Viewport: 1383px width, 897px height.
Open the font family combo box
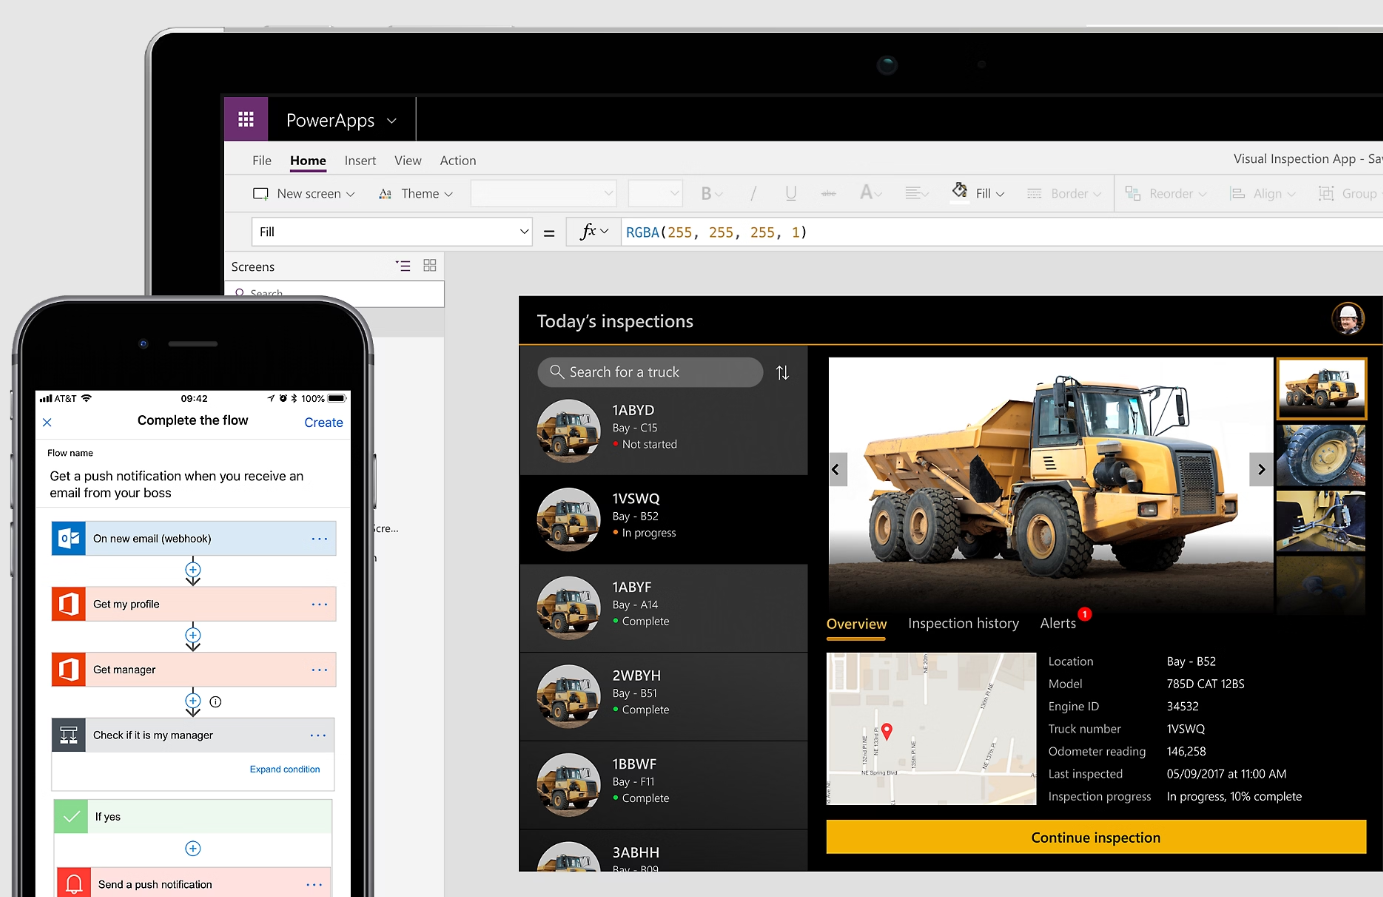(x=544, y=193)
